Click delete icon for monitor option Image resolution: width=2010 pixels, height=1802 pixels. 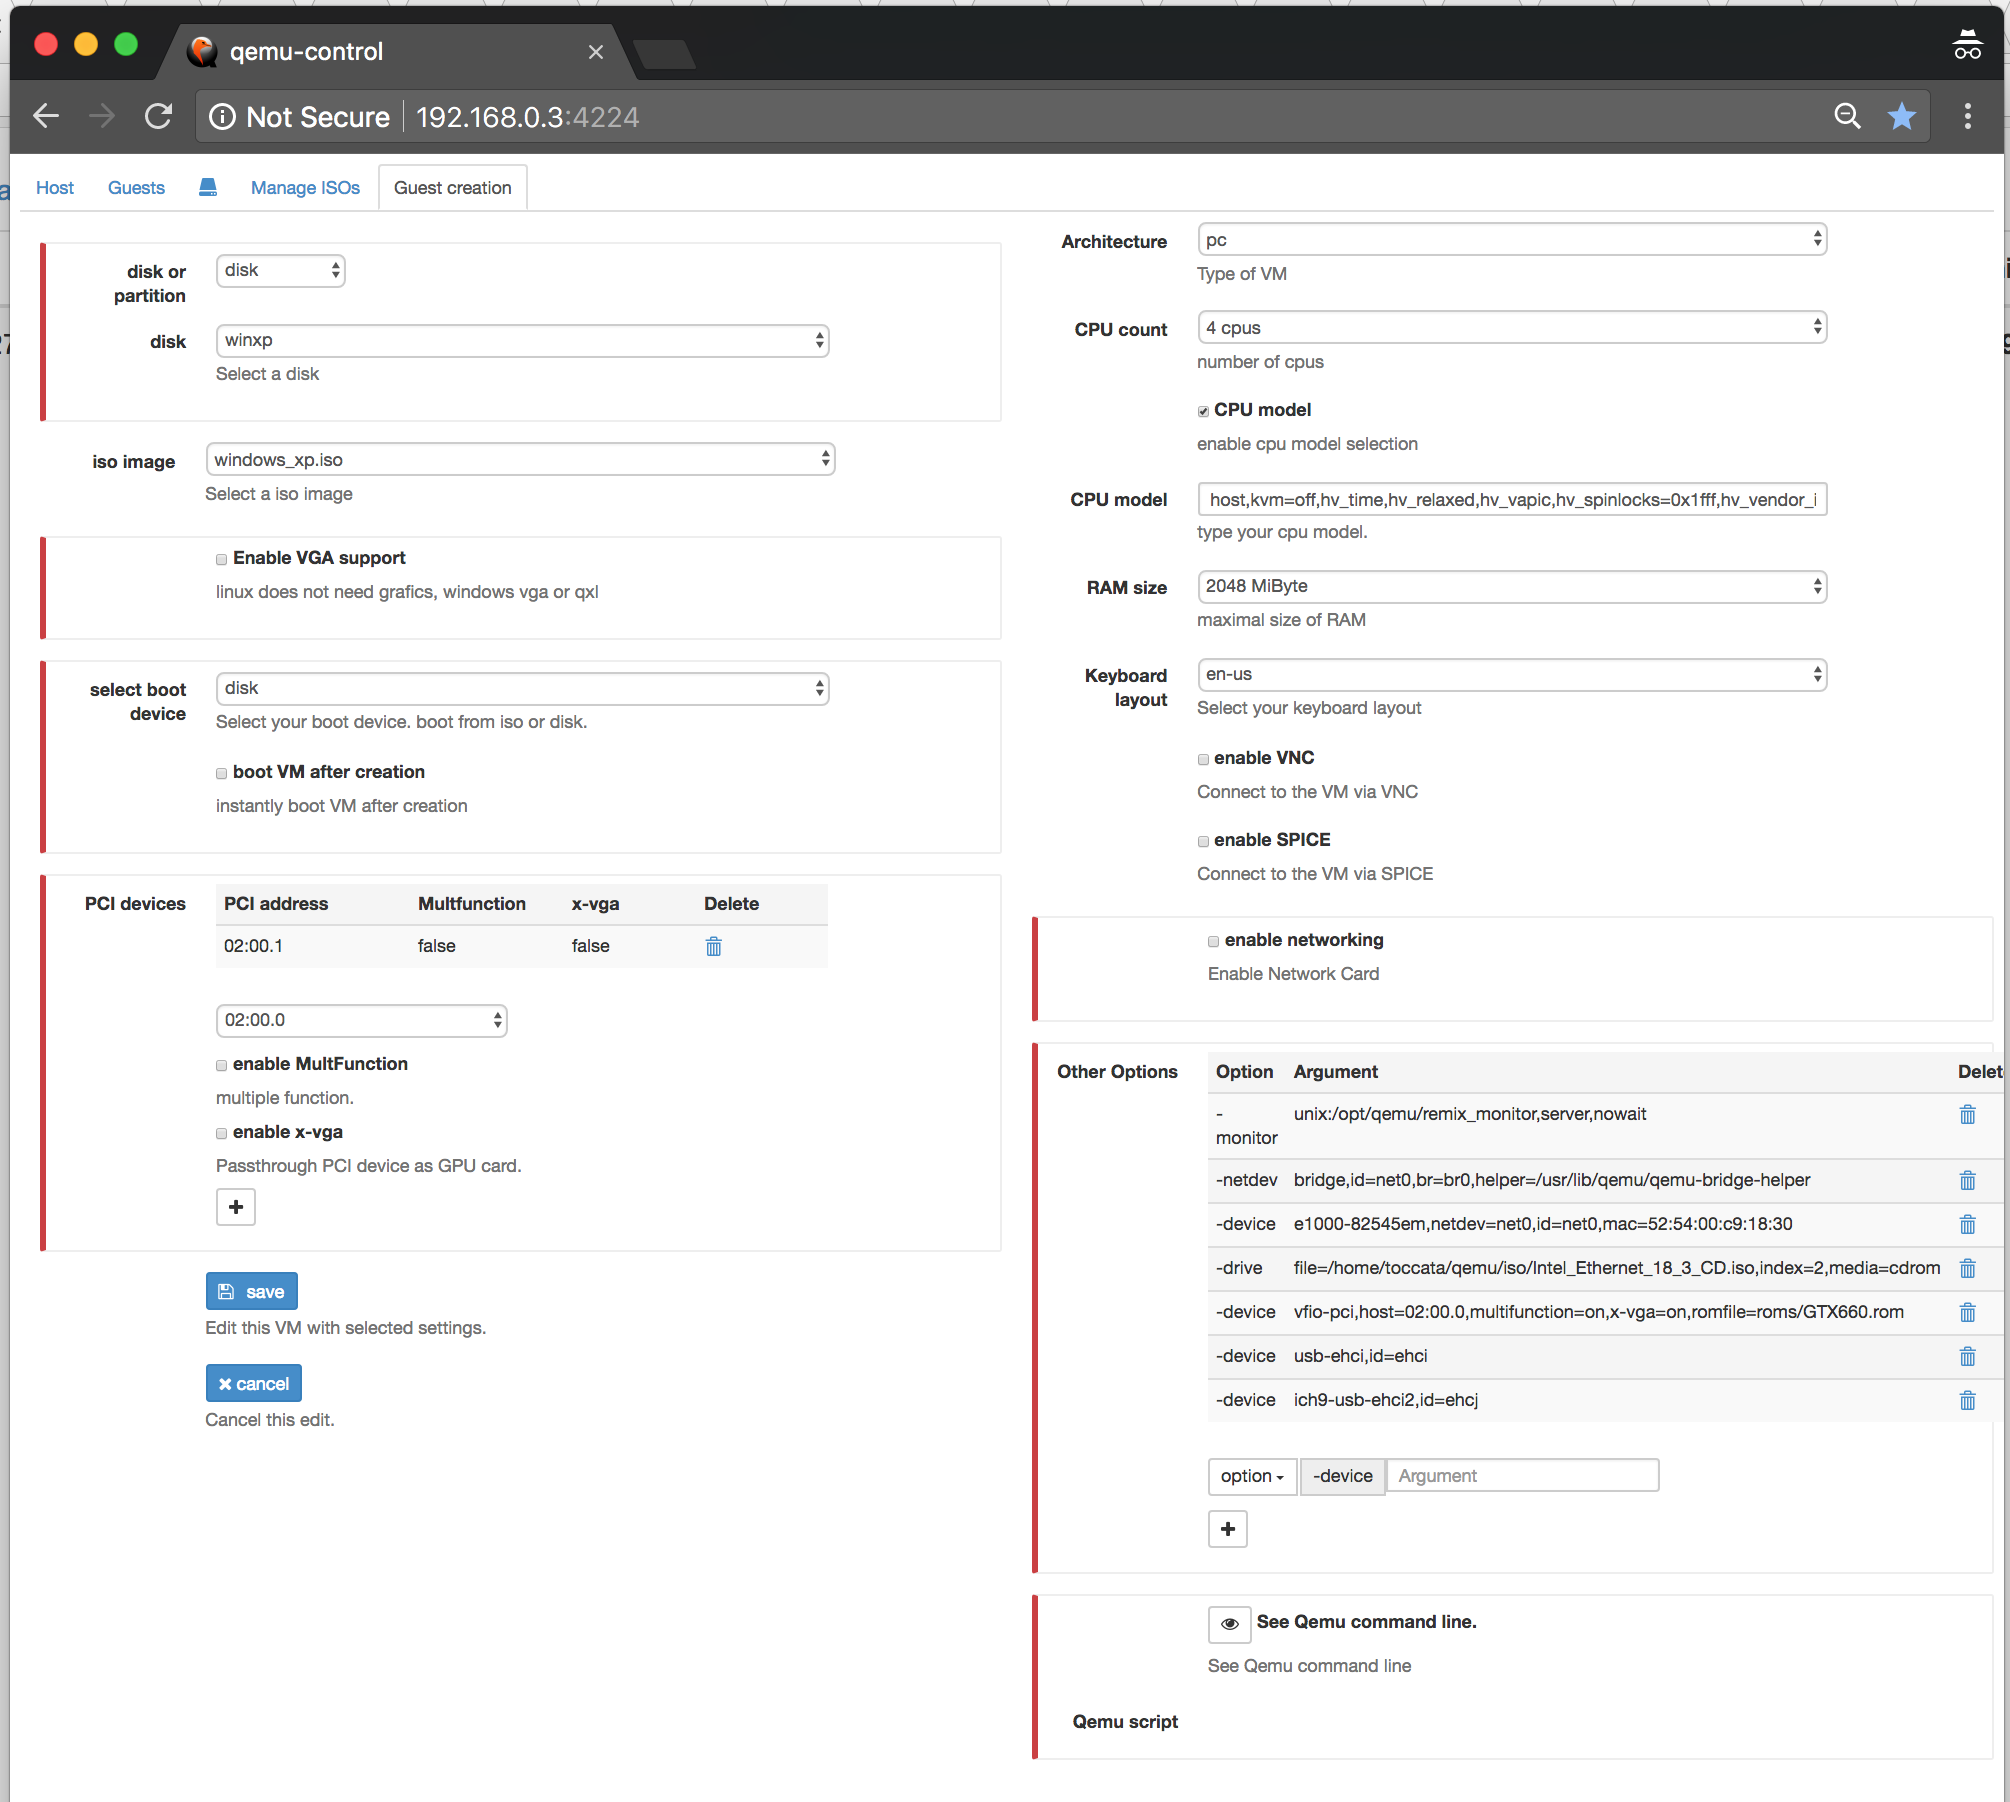coord(1967,1115)
